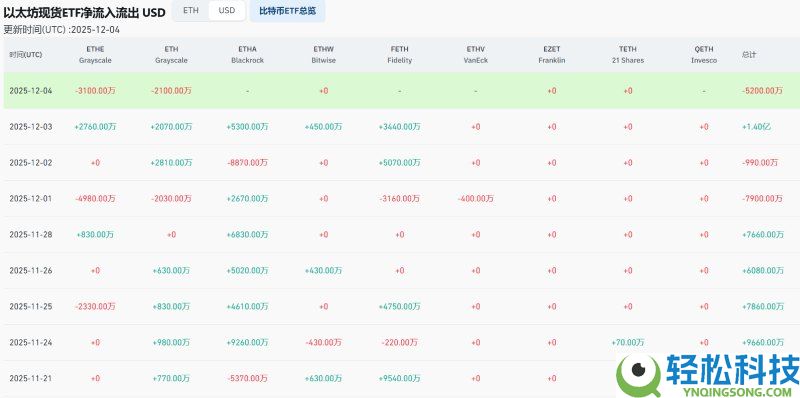
Task: Click the ETHA Blackrock column header
Action: (247, 55)
